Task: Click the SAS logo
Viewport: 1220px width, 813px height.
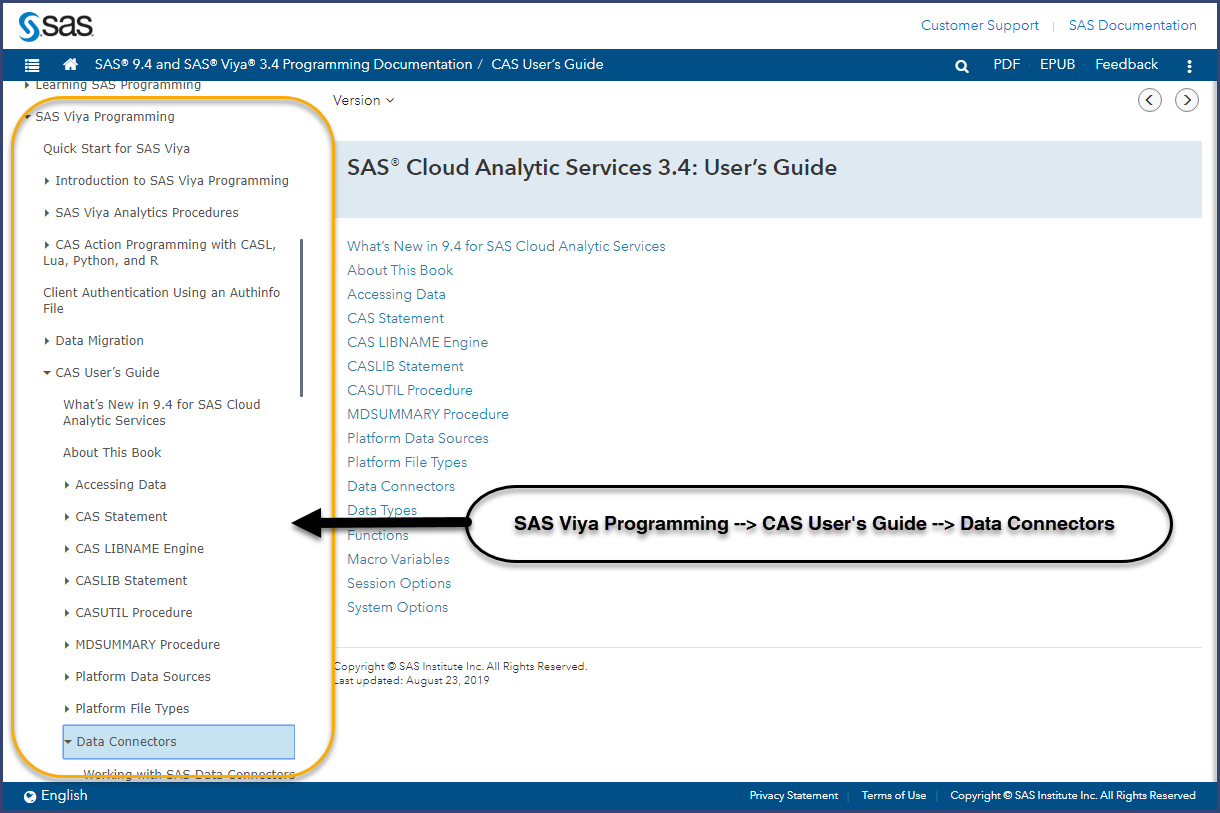Action: click(56, 25)
